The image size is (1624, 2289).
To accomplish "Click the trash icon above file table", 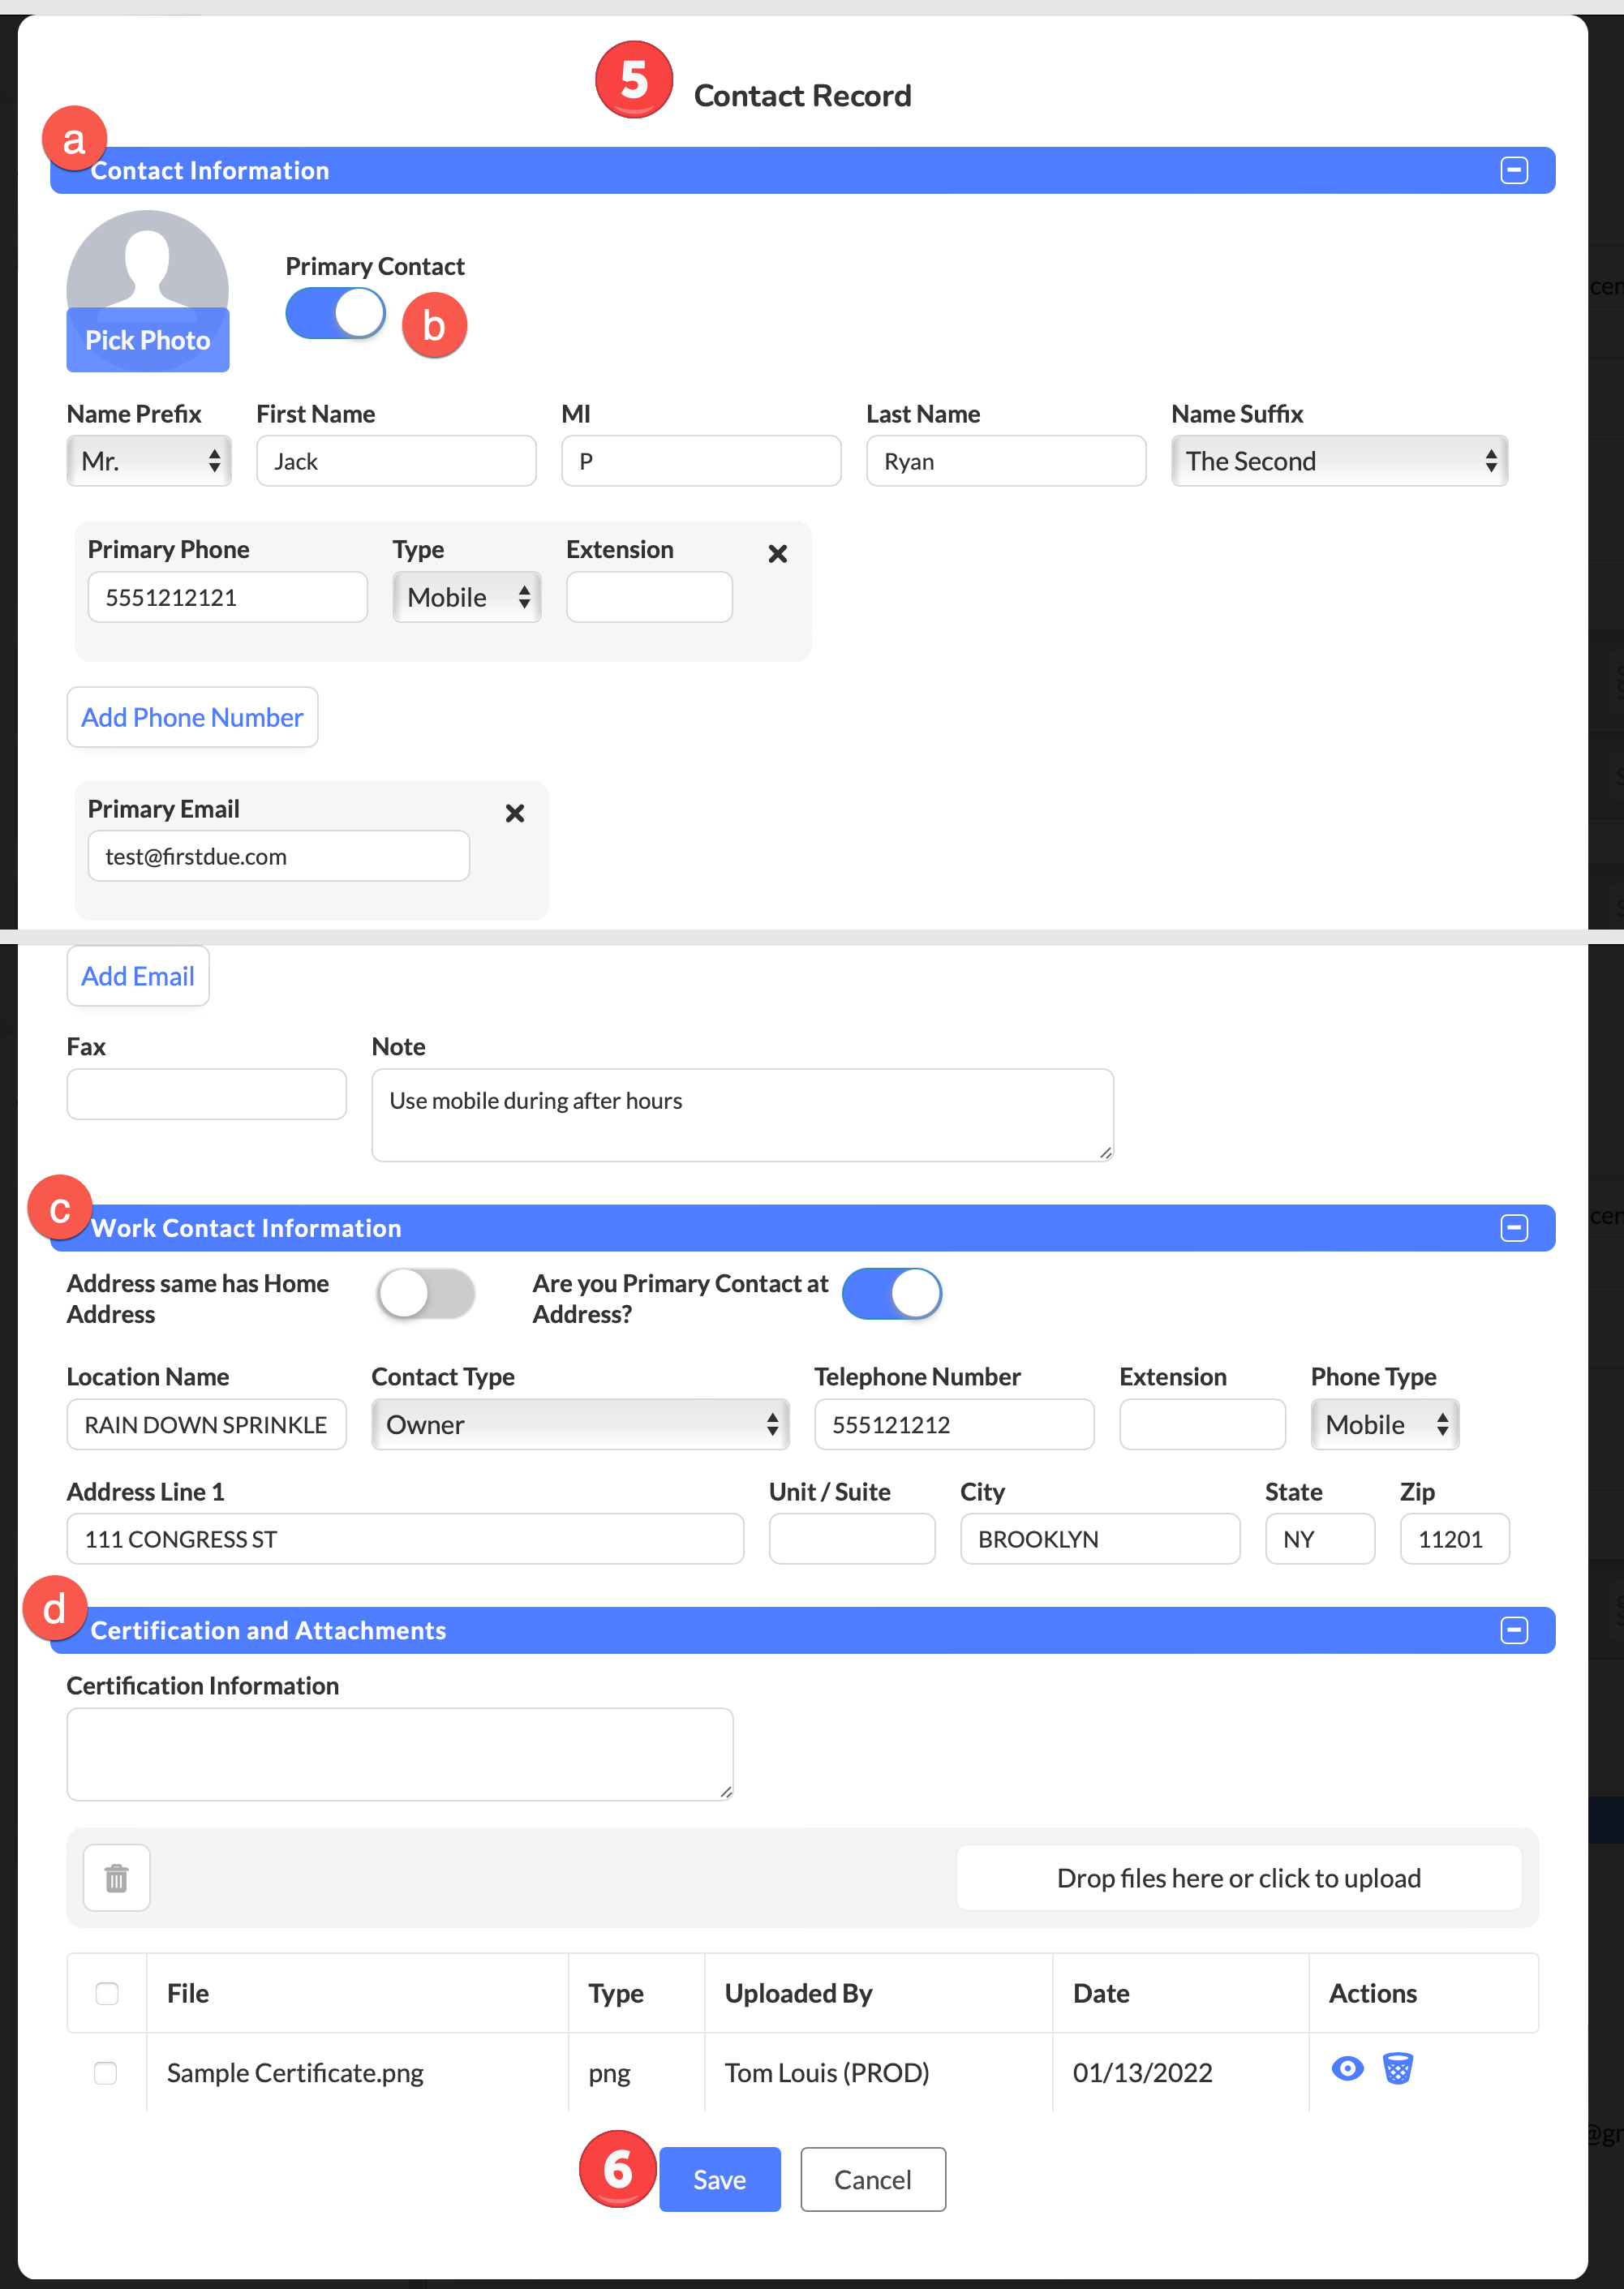I will pyautogui.click(x=116, y=1877).
